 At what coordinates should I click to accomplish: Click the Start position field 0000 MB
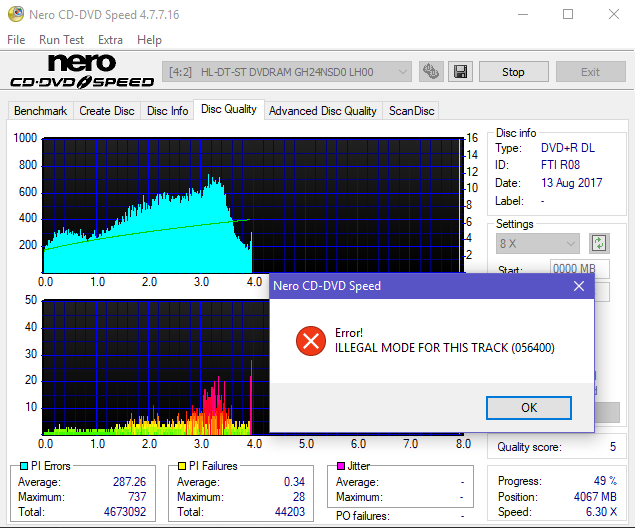click(x=580, y=268)
